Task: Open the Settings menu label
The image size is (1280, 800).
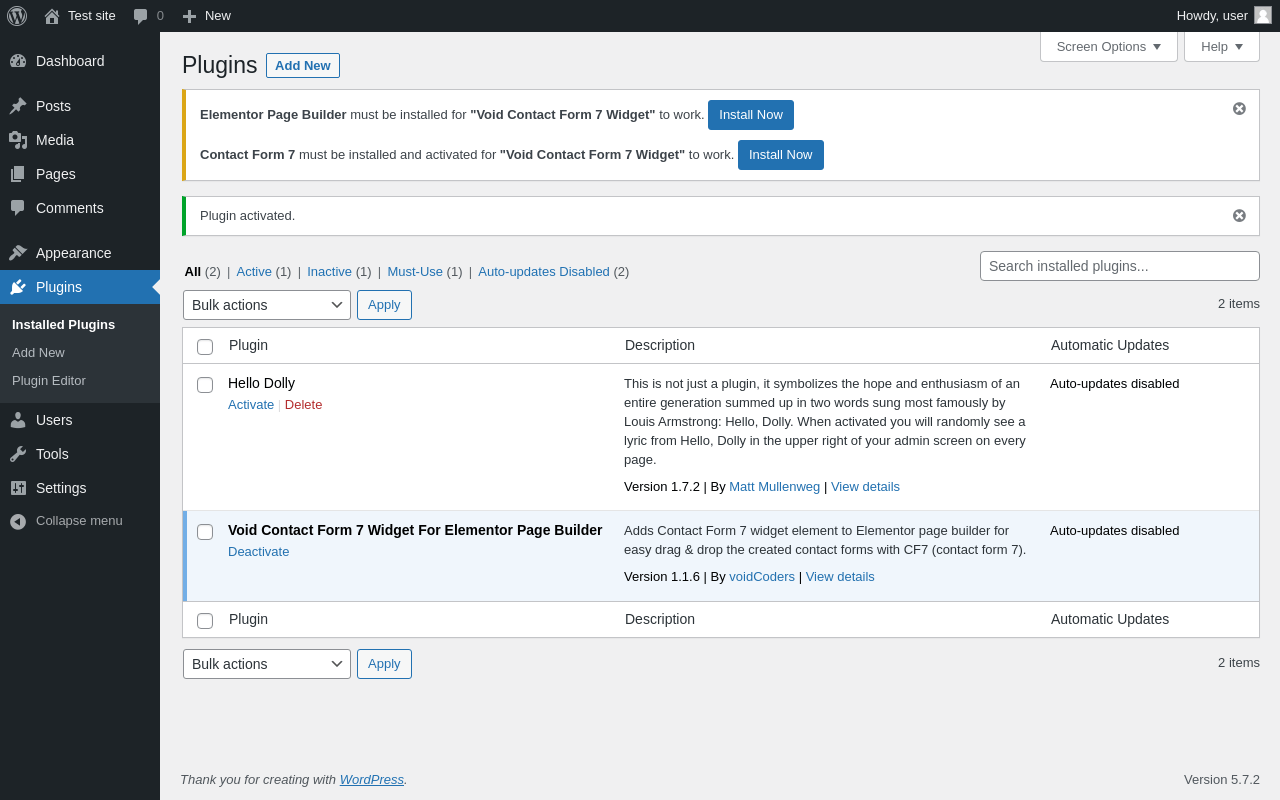Action: (x=61, y=488)
